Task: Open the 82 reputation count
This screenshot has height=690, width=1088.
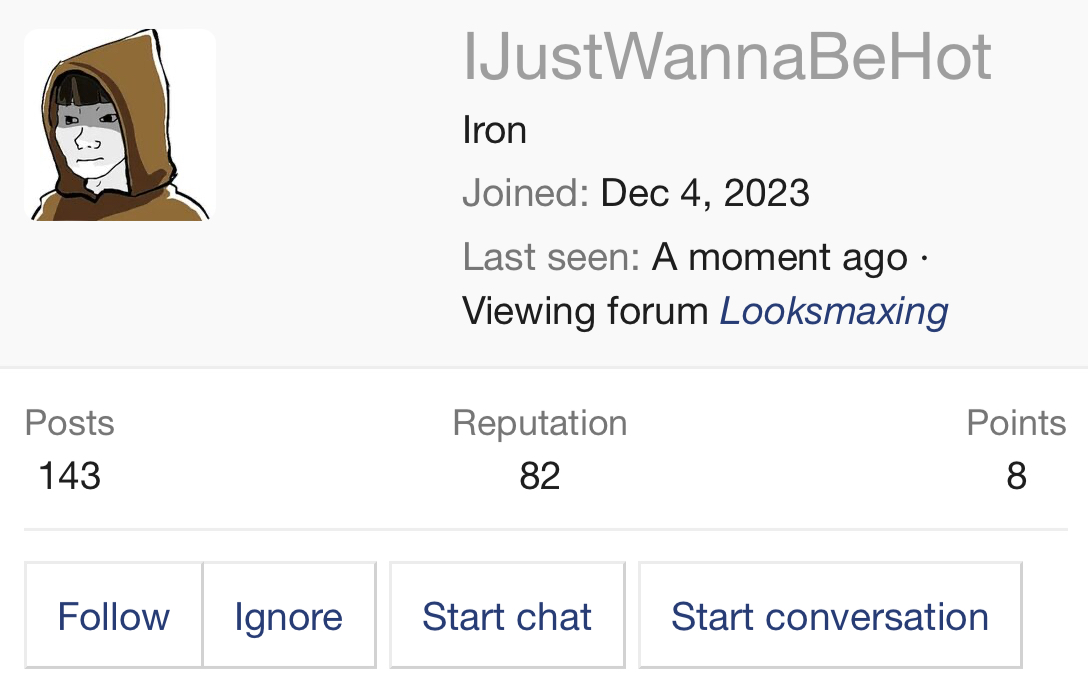Action: 540,475
